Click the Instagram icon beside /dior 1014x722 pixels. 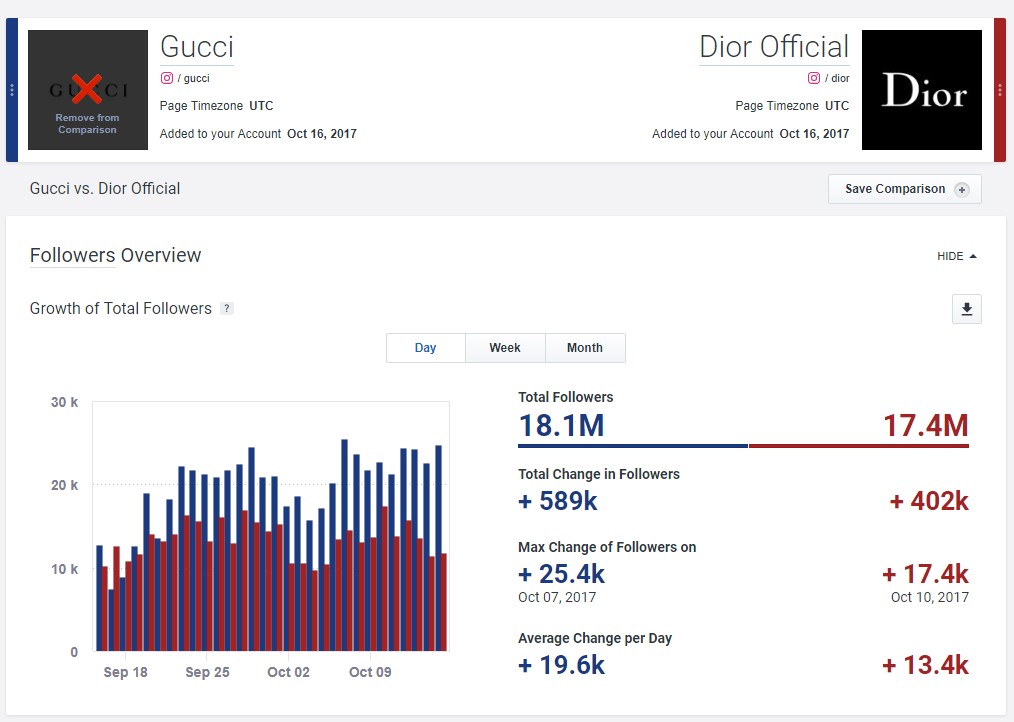814,78
